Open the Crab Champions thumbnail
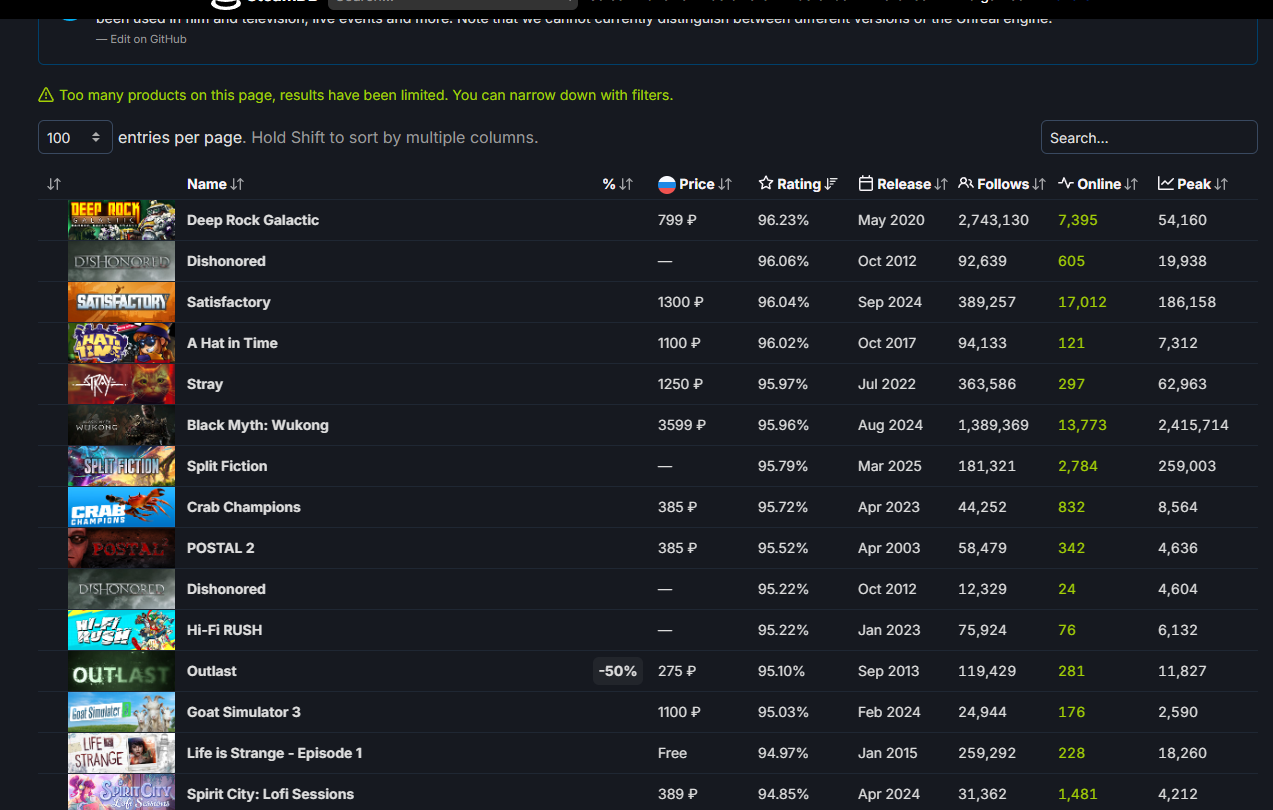1273x810 pixels. click(121, 507)
